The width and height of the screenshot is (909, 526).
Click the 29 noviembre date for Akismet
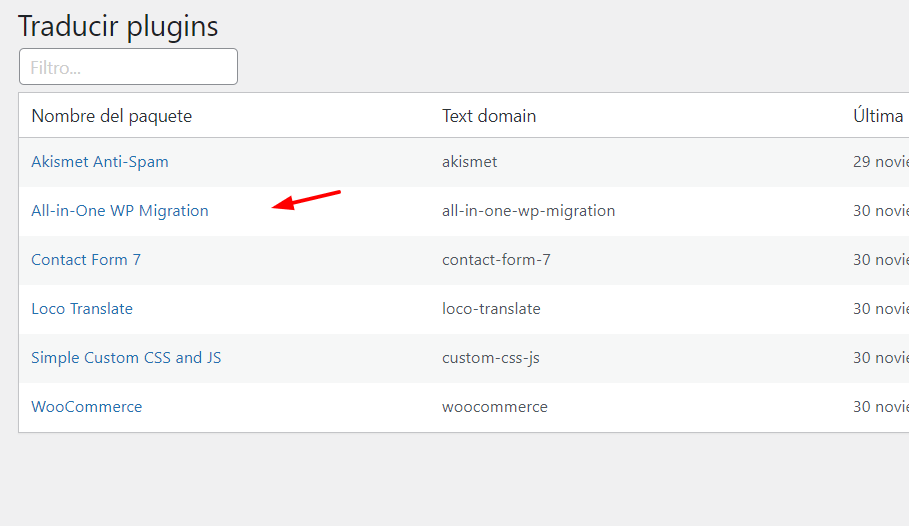(881, 162)
